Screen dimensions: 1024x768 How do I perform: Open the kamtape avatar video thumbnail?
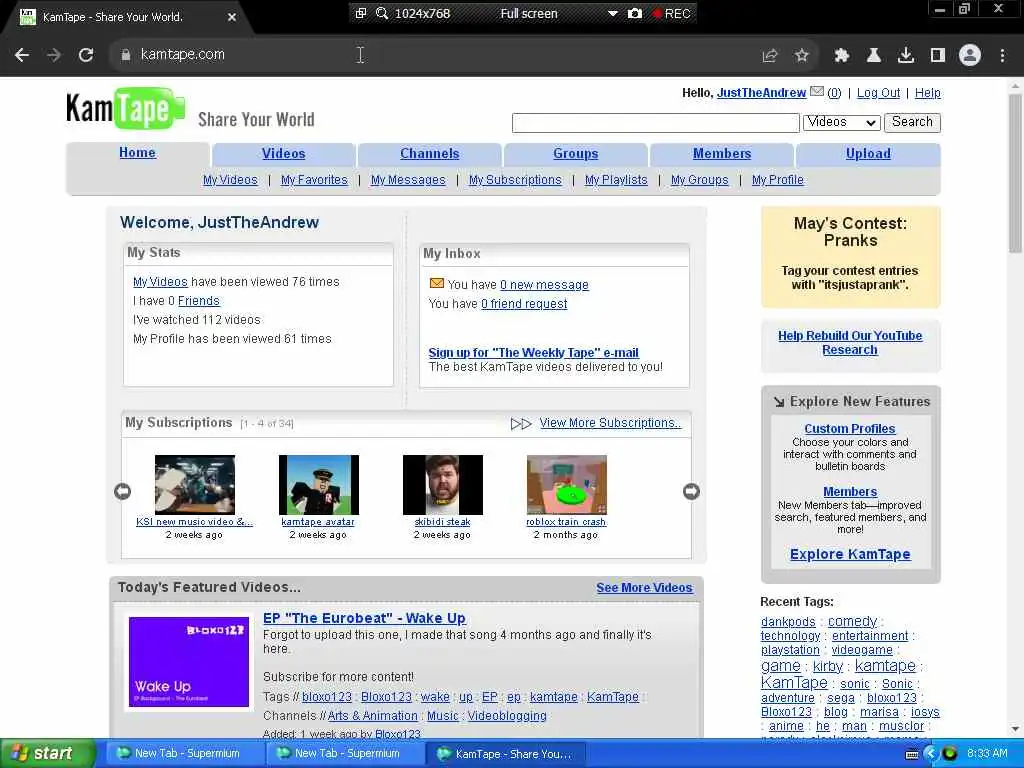(x=319, y=485)
